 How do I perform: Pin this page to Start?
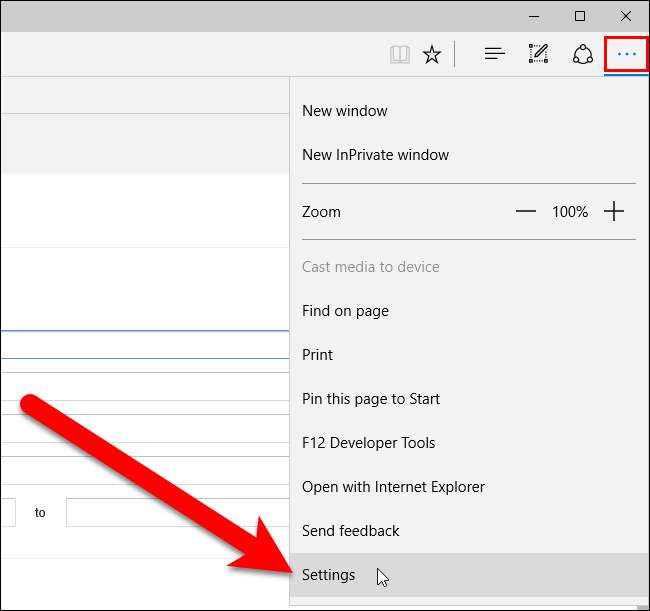[371, 399]
